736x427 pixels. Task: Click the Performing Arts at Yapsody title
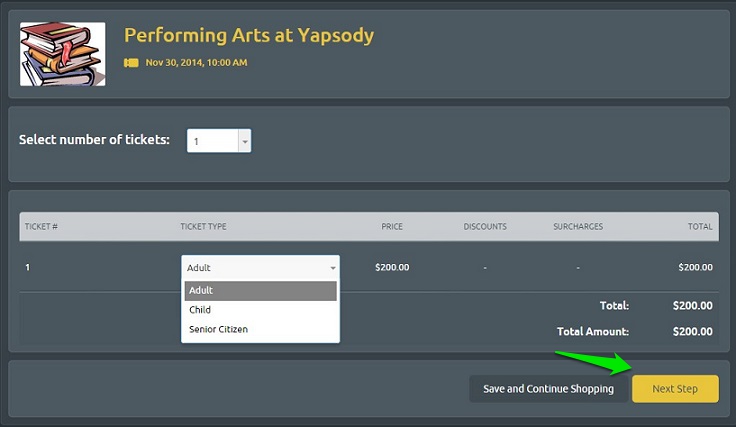click(x=249, y=35)
